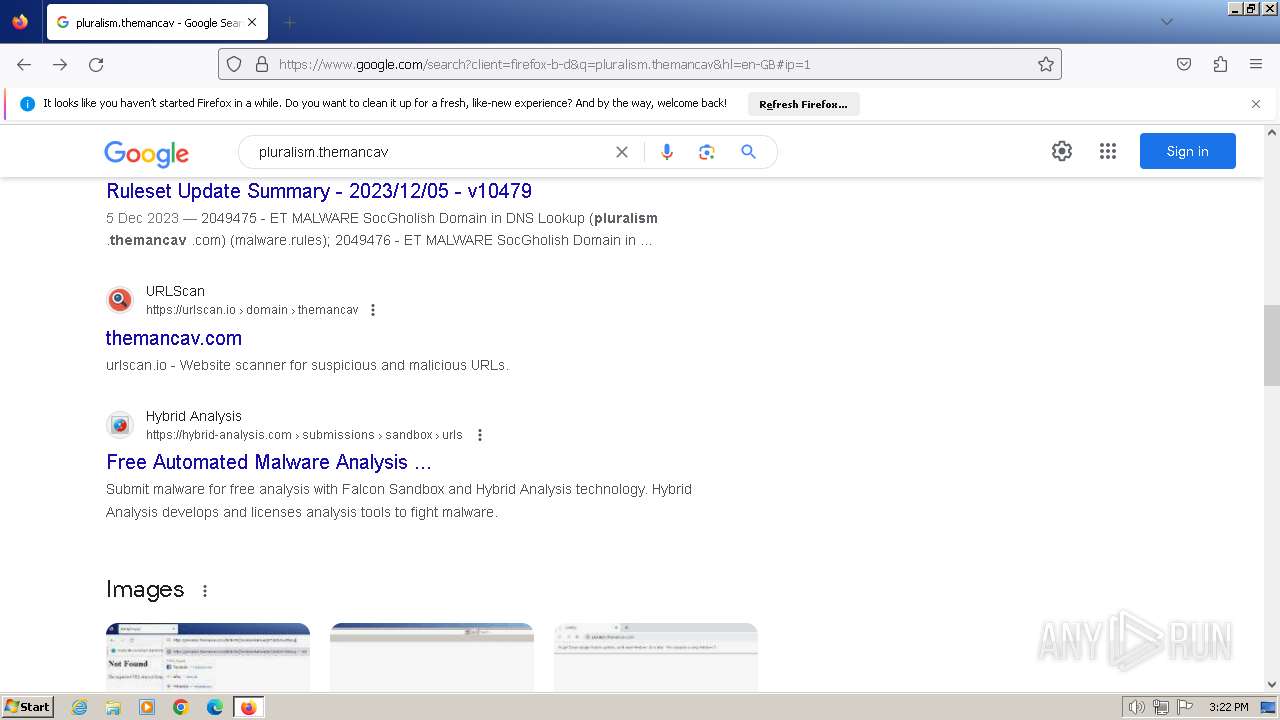Open Ruleset Update Summary result
The width and height of the screenshot is (1280, 720).
[319, 191]
